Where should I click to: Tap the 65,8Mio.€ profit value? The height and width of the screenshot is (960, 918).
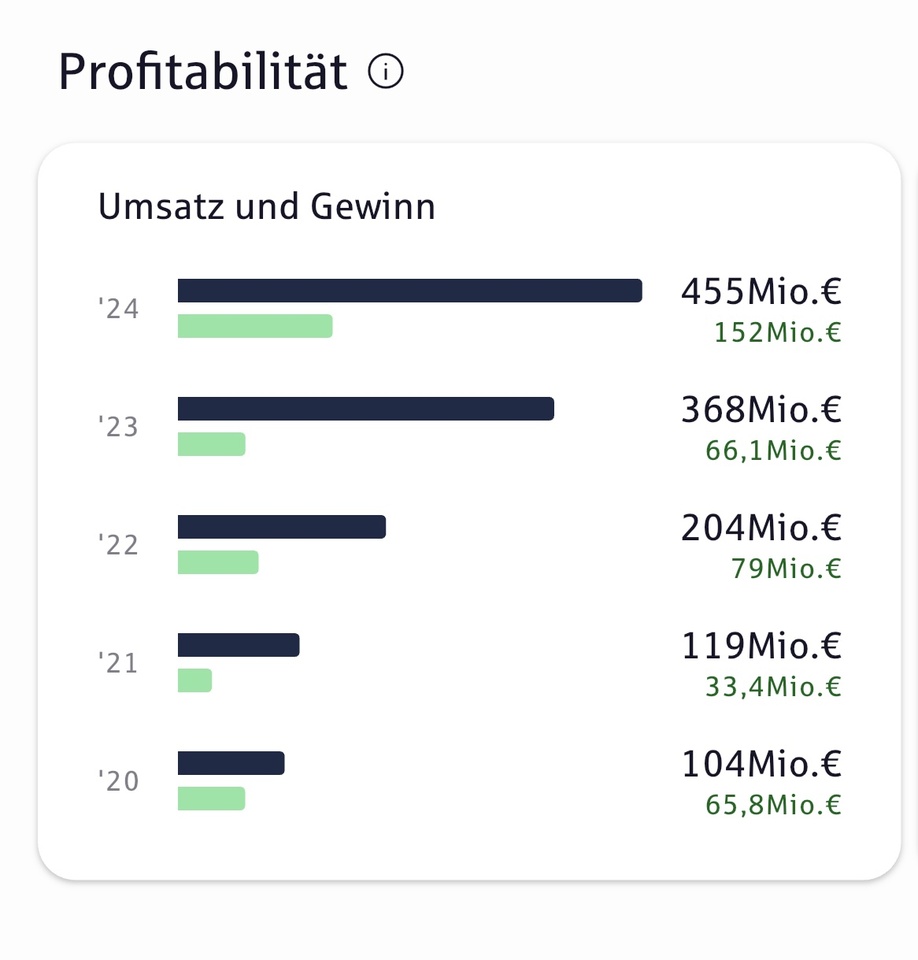coord(773,805)
